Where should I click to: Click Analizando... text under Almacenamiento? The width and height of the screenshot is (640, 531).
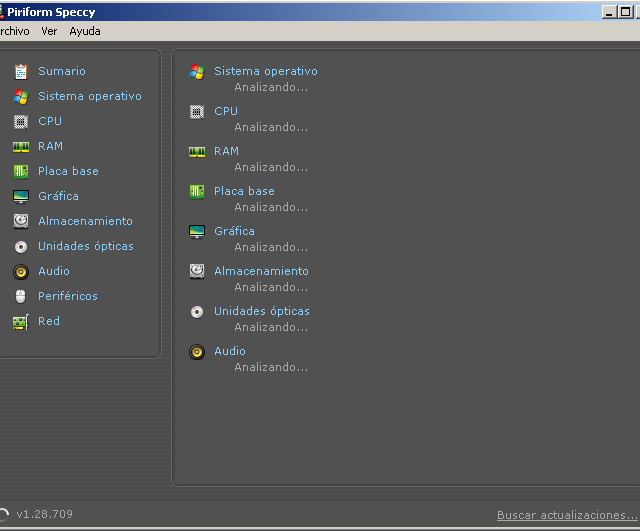tap(271, 287)
